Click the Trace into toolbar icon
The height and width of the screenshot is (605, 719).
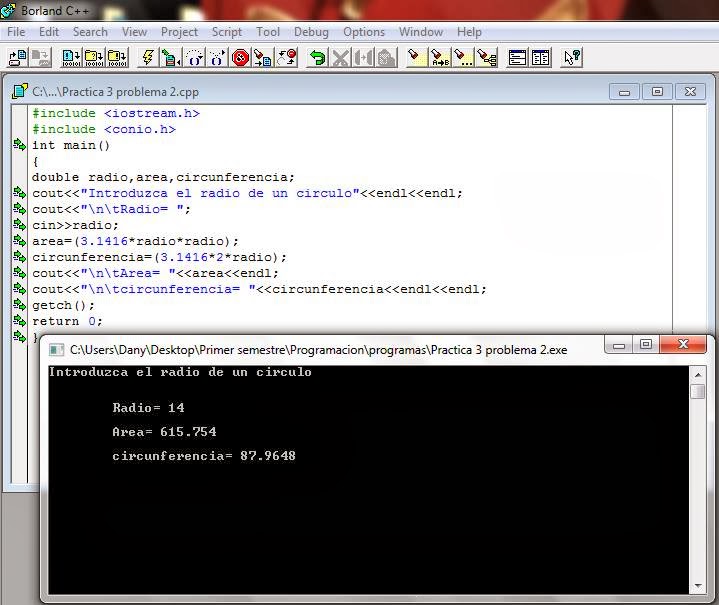(x=217, y=58)
